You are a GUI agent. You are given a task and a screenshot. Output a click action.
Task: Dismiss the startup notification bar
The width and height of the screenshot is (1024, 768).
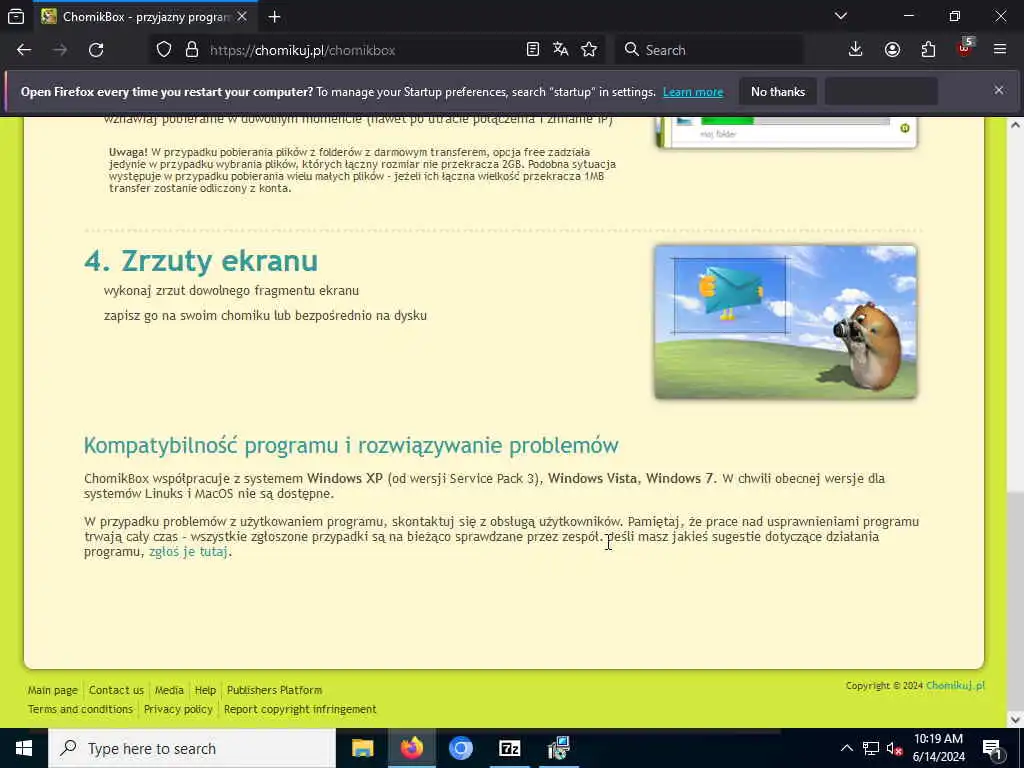tap(999, 90)
